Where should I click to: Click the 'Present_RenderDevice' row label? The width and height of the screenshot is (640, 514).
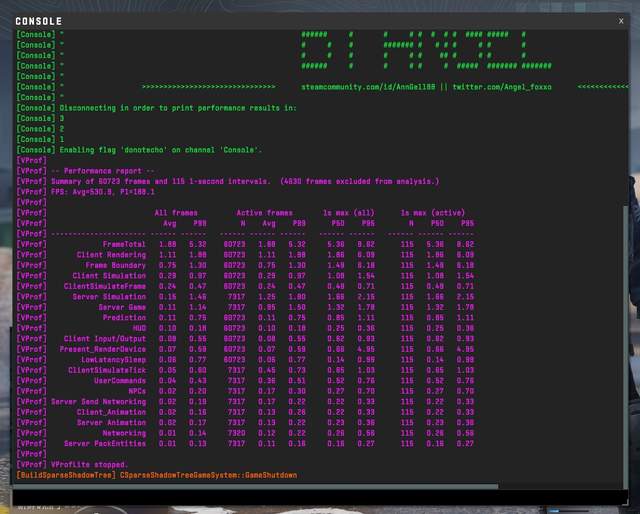pos(102,349)
